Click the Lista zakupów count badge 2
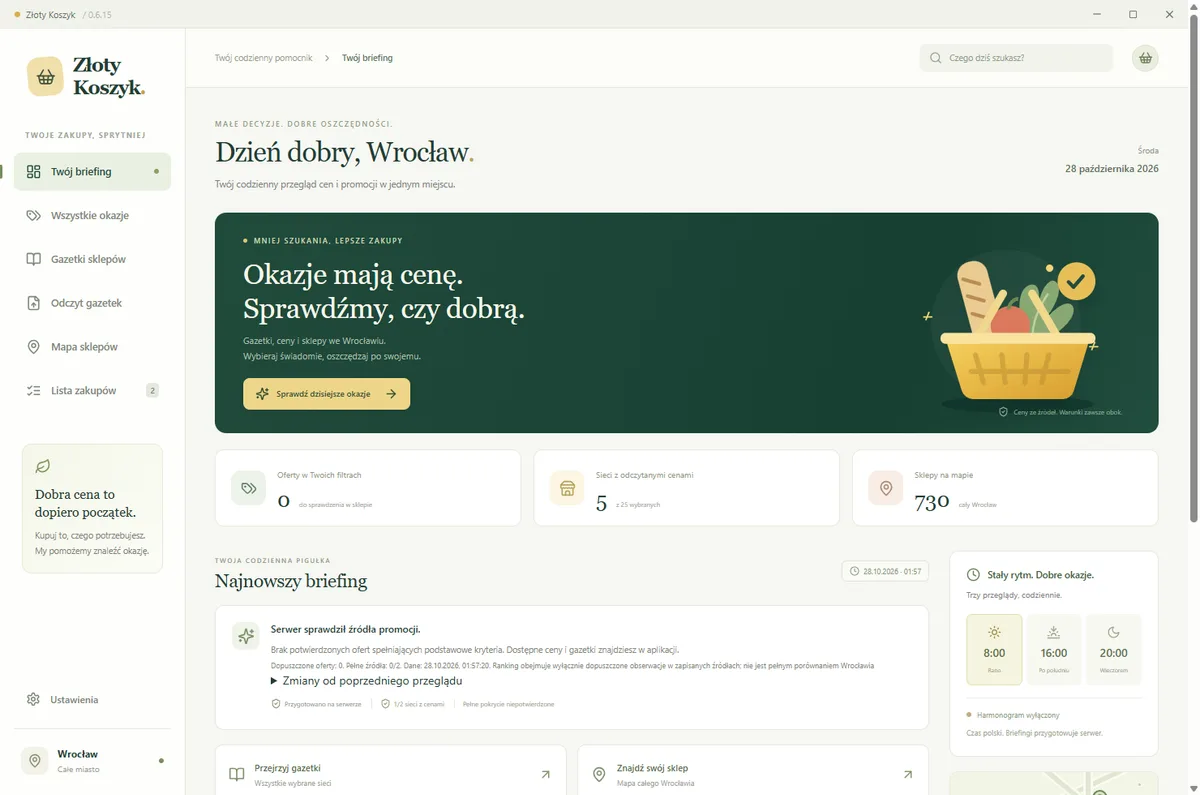 coord(152,391)
